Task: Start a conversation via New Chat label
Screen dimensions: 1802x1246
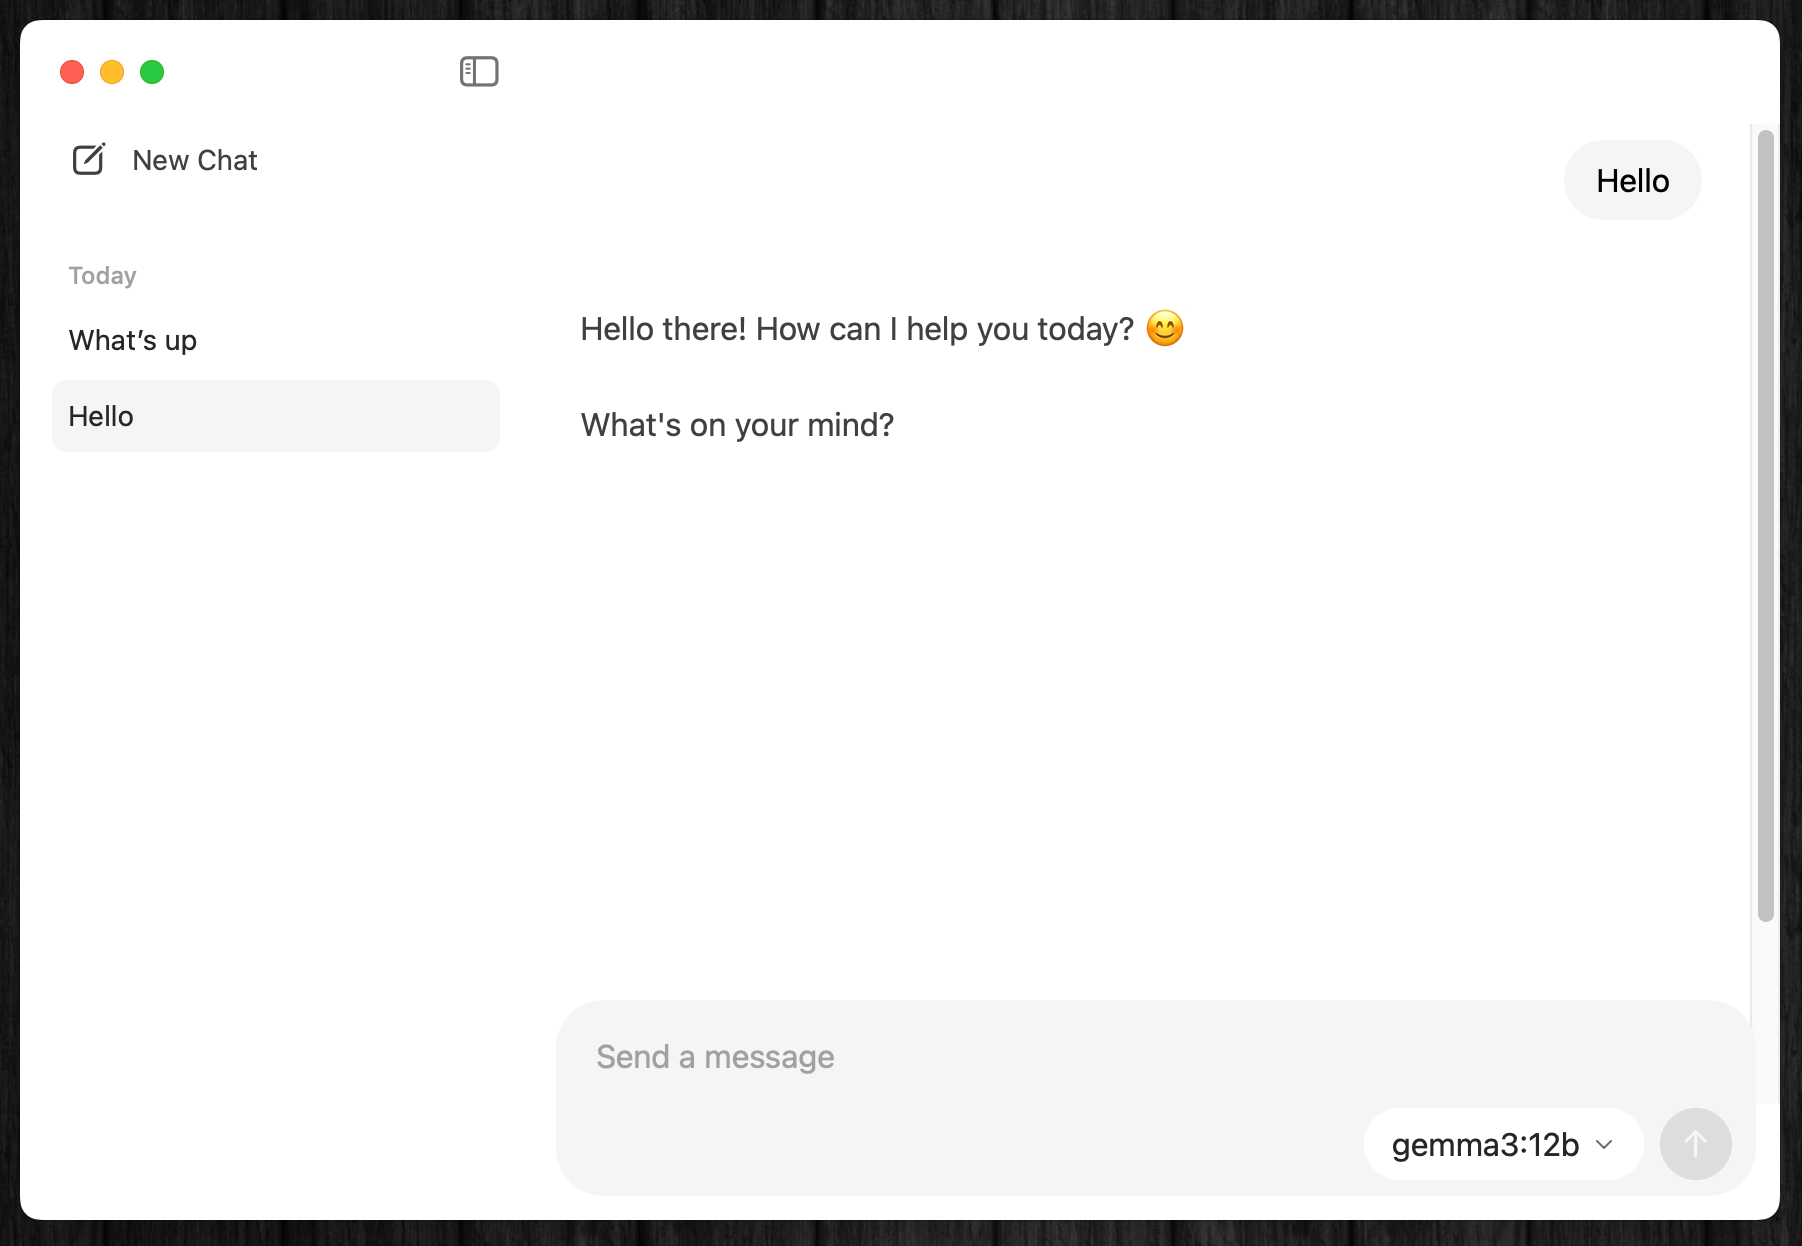Action: click(195, 160)
